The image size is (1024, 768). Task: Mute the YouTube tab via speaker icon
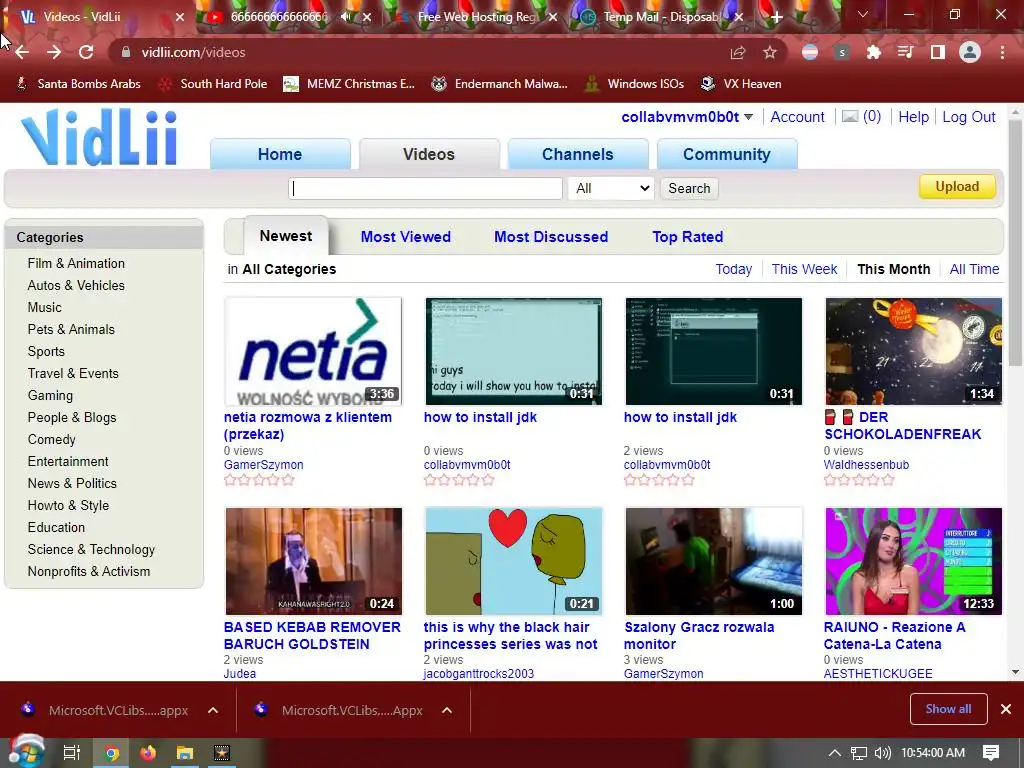click(x=346, y=17)
